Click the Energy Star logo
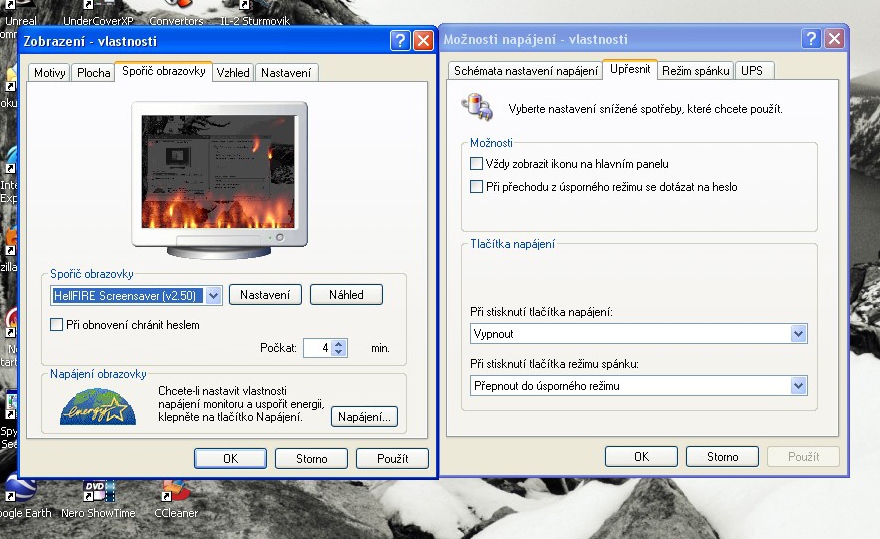 coord(98,406)
